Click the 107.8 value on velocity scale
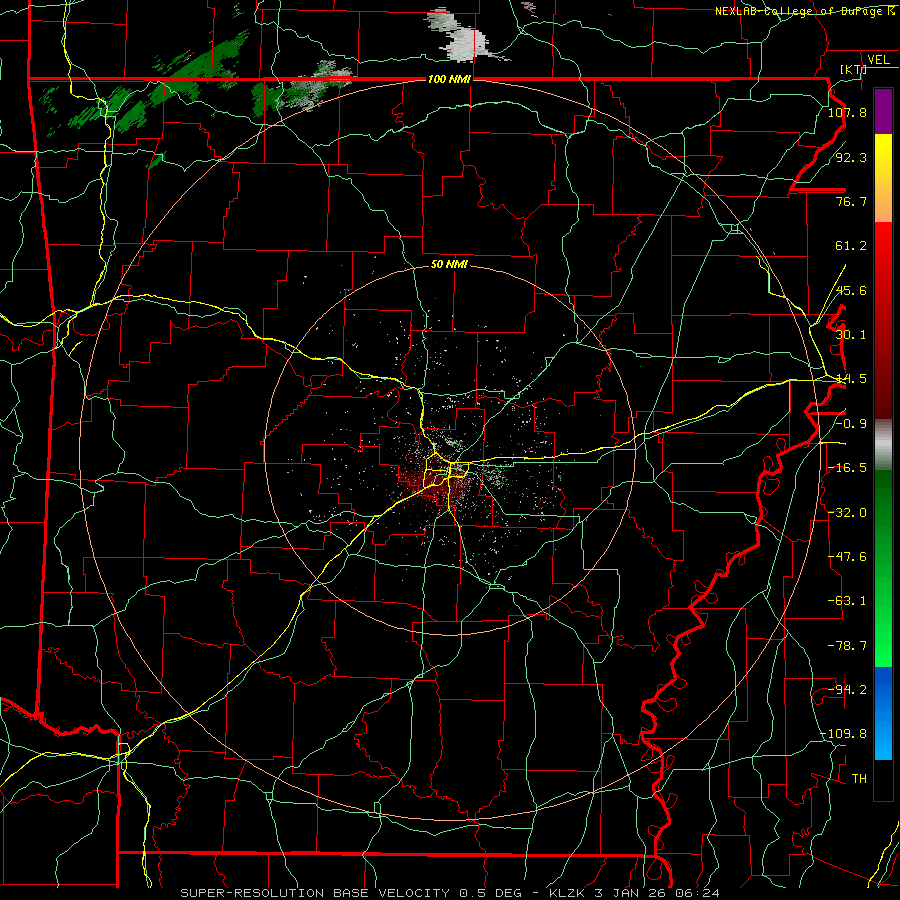This screenshot has width=900, height=900. click(847, 112)
